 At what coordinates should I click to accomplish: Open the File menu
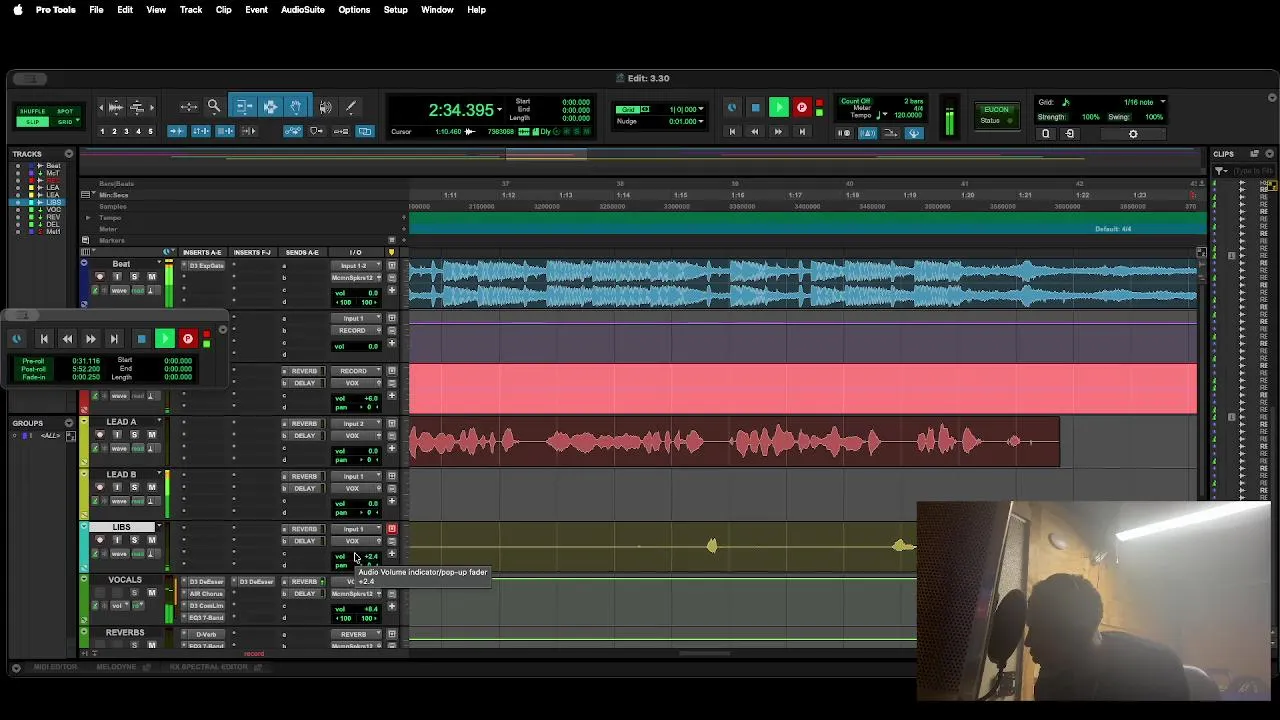pos(96,10)
